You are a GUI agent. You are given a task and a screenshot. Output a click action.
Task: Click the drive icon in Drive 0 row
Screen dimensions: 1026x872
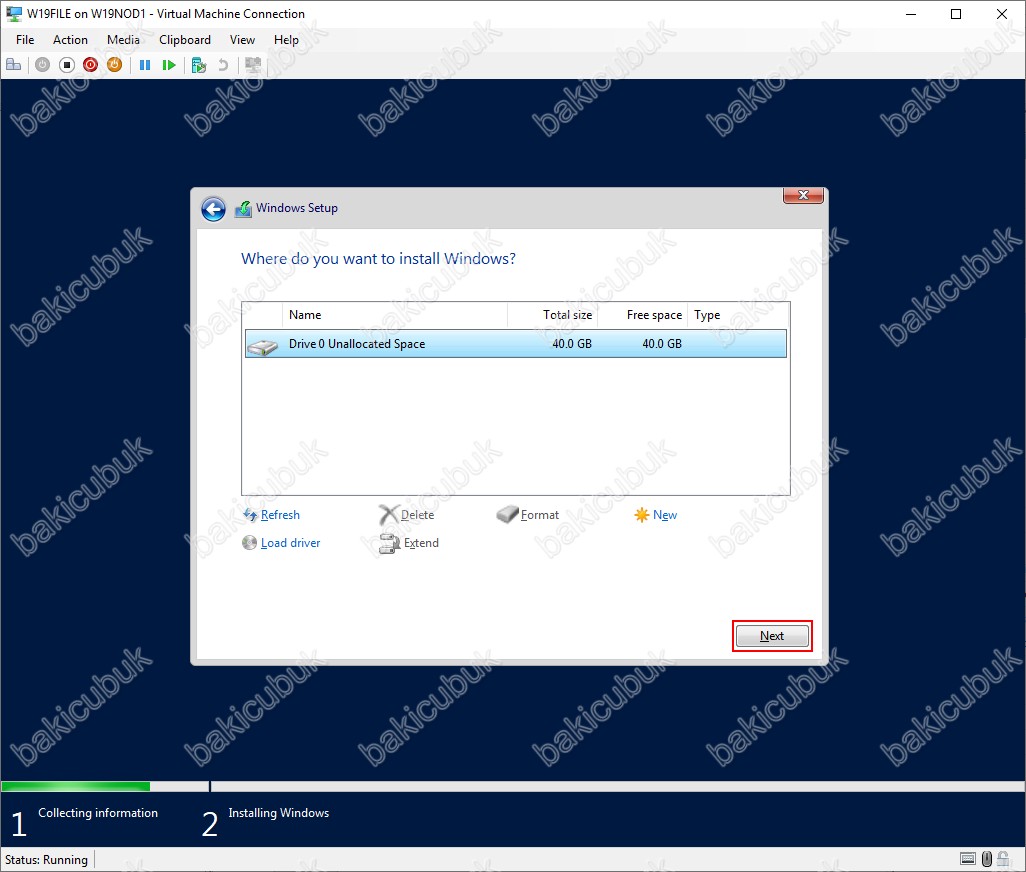[x=262, y=347]
